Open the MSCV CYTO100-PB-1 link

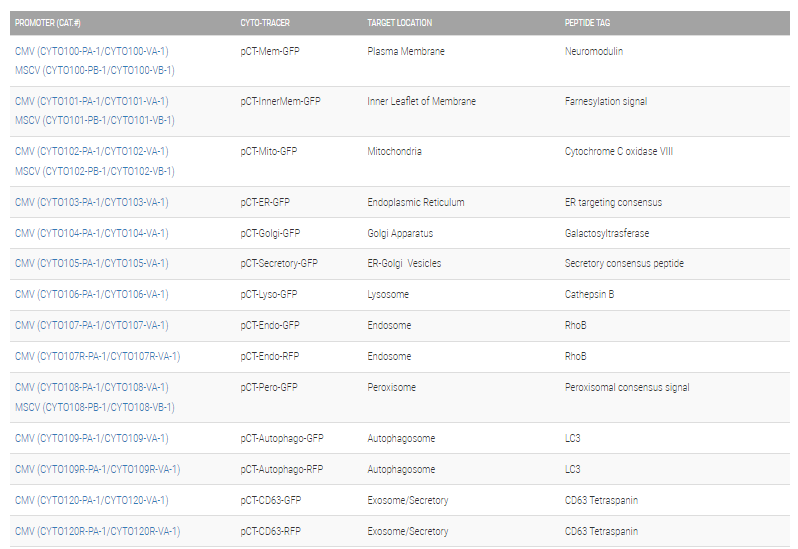click(x=95, y=70)
